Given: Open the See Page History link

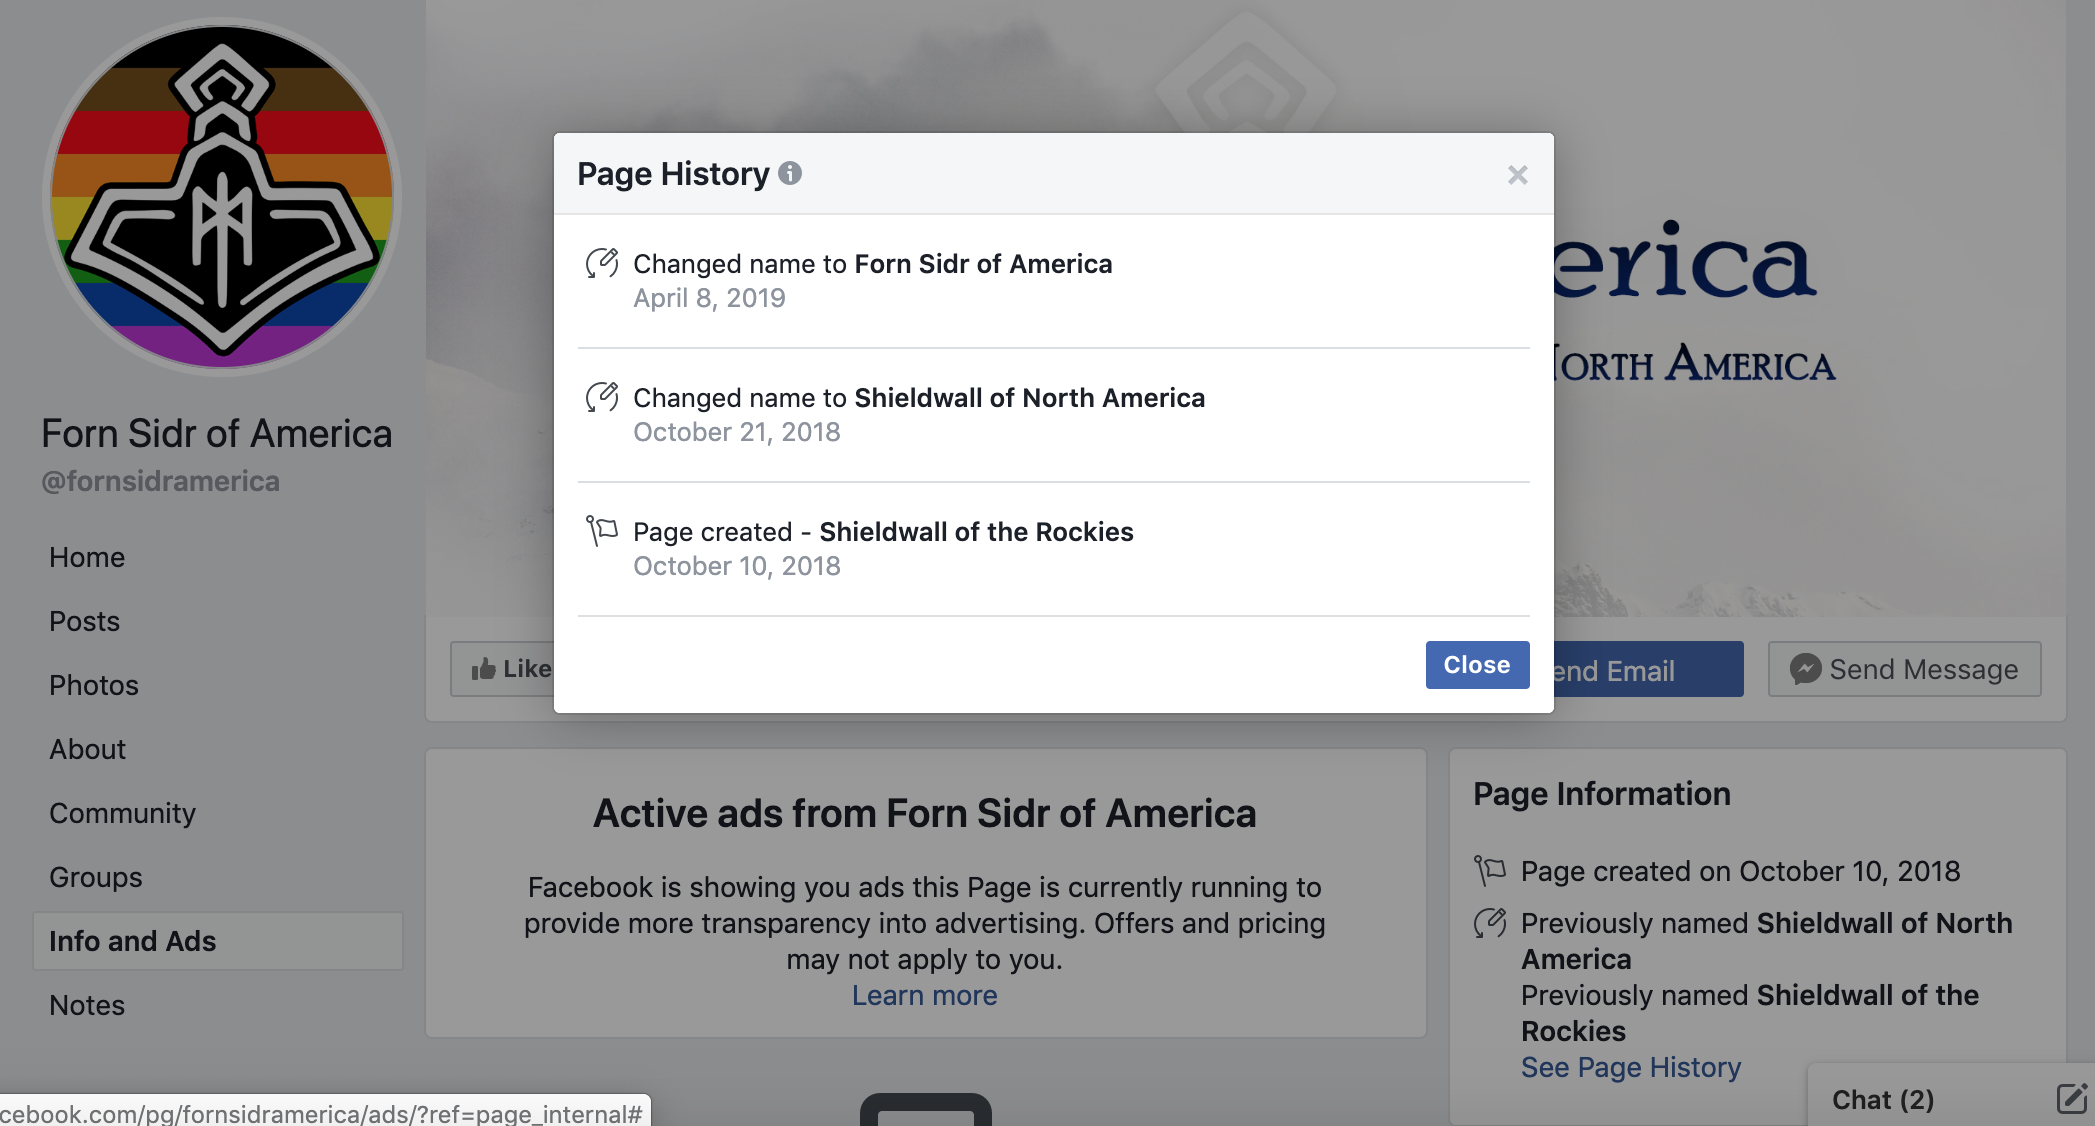Looking at the screenshot, I should [x=1631, y=1068].
